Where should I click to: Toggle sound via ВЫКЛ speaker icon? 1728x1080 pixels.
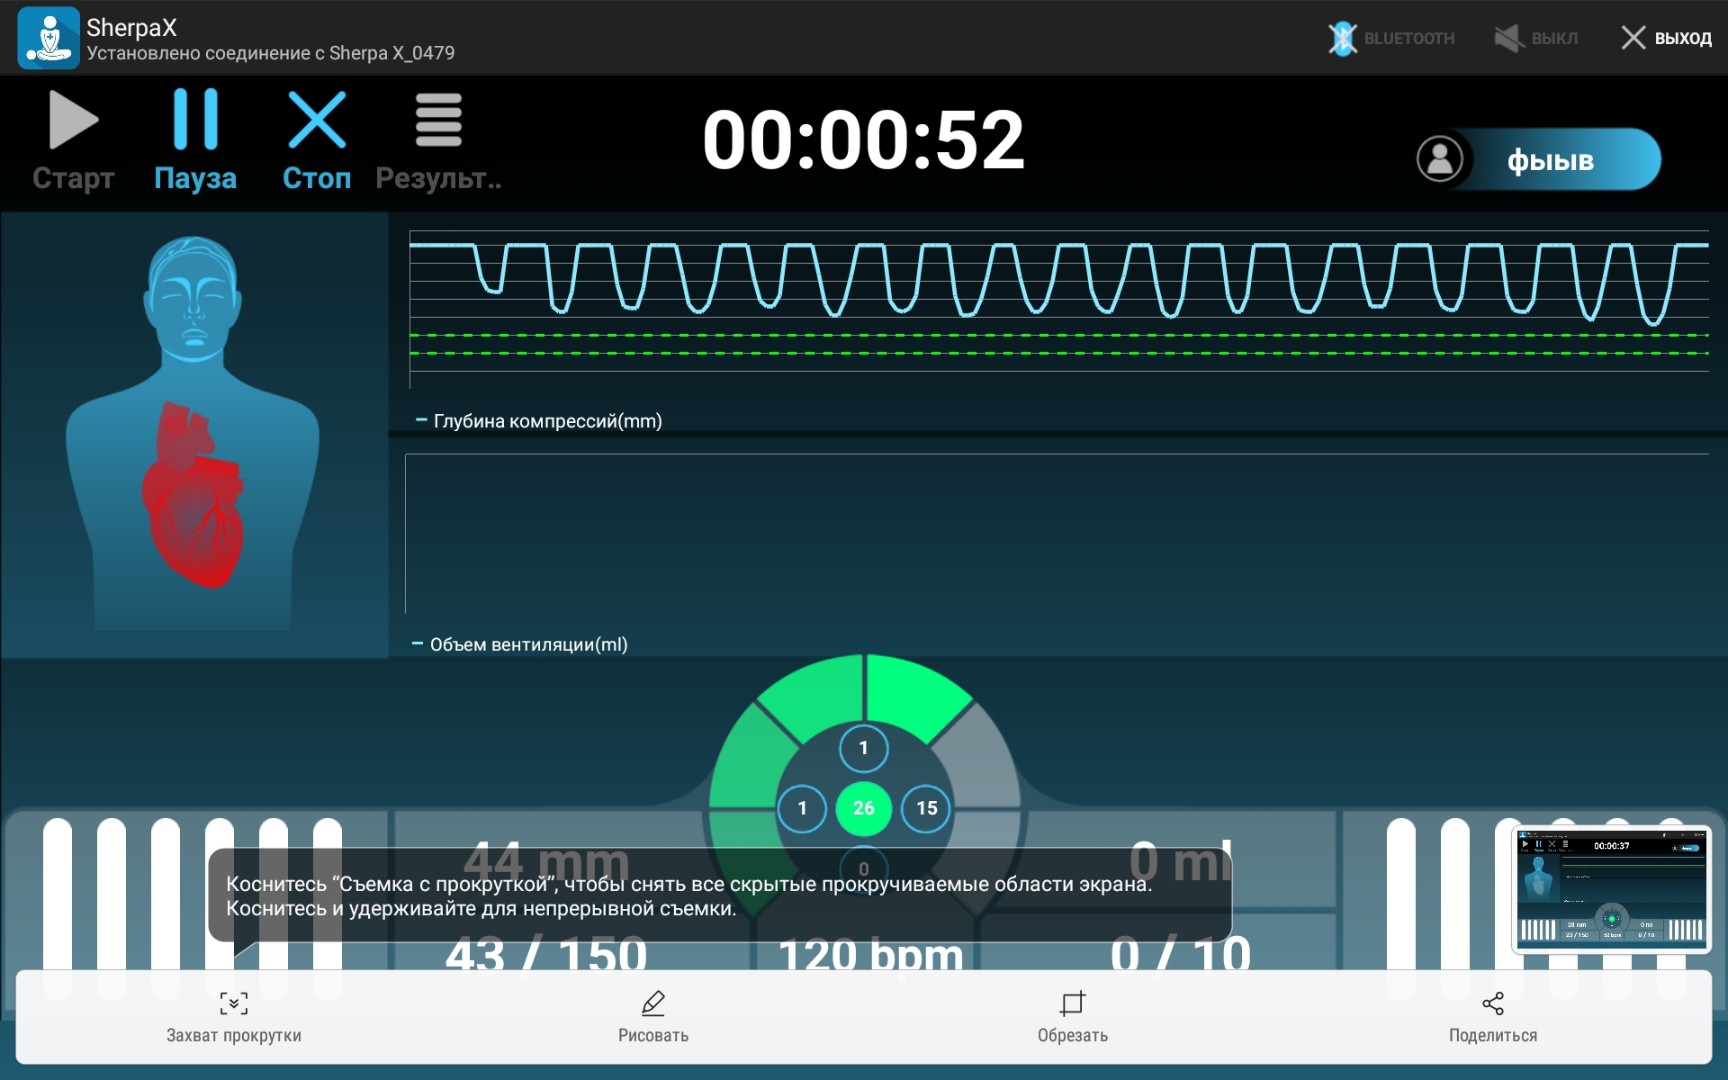click(x=1536, y=38)
